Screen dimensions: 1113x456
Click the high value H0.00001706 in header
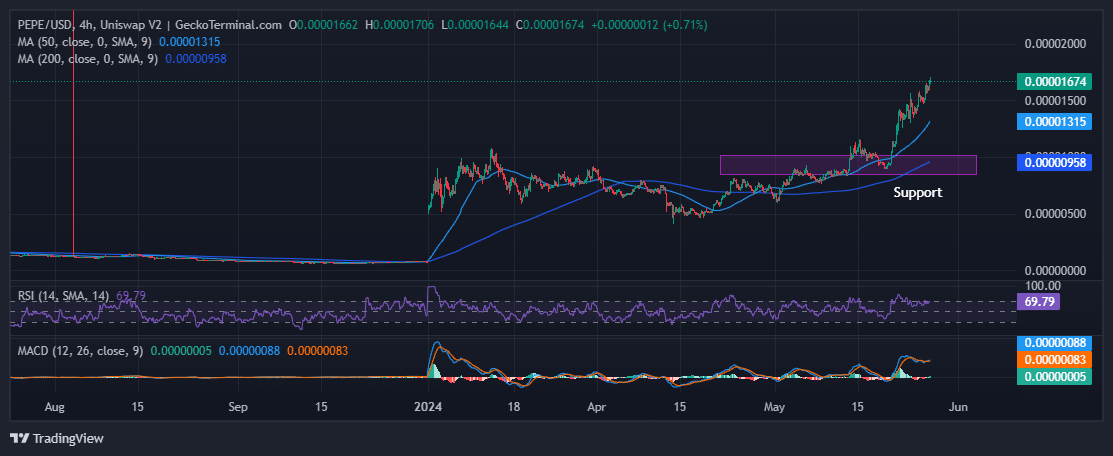(x=400, y=26)
